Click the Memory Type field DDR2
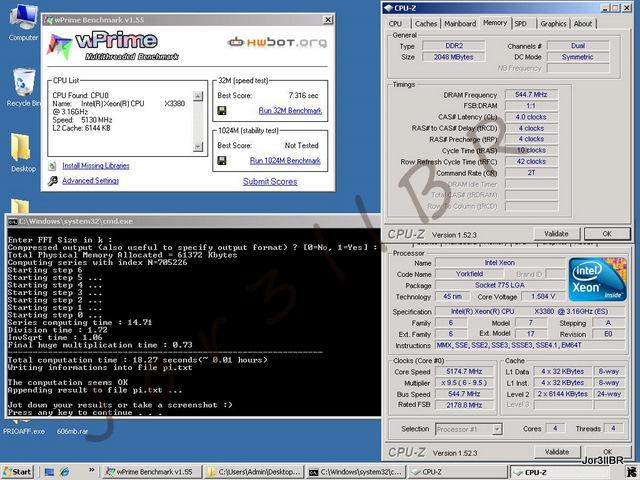The height and width of the screenshot is (480, 640). [453, 46]
